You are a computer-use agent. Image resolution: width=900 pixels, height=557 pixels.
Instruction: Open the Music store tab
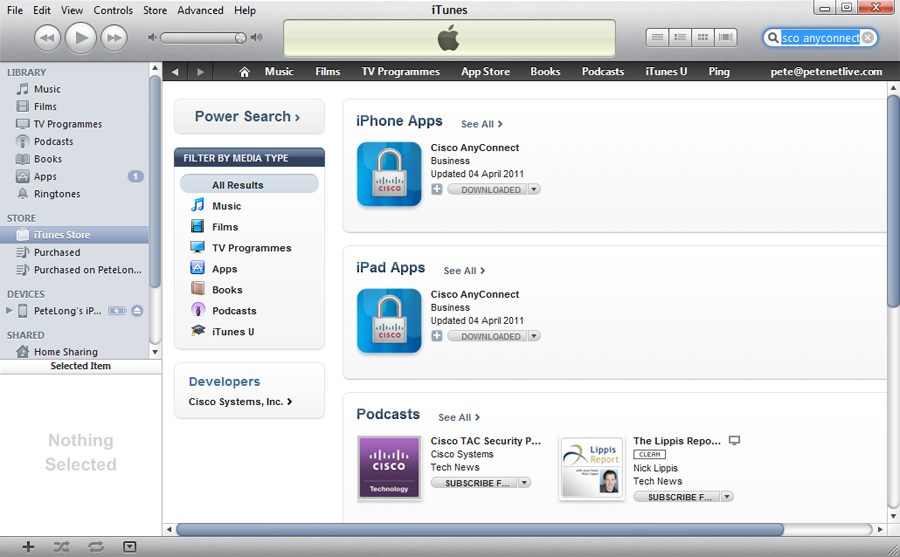pyautogui.click(x=279, y=72)
